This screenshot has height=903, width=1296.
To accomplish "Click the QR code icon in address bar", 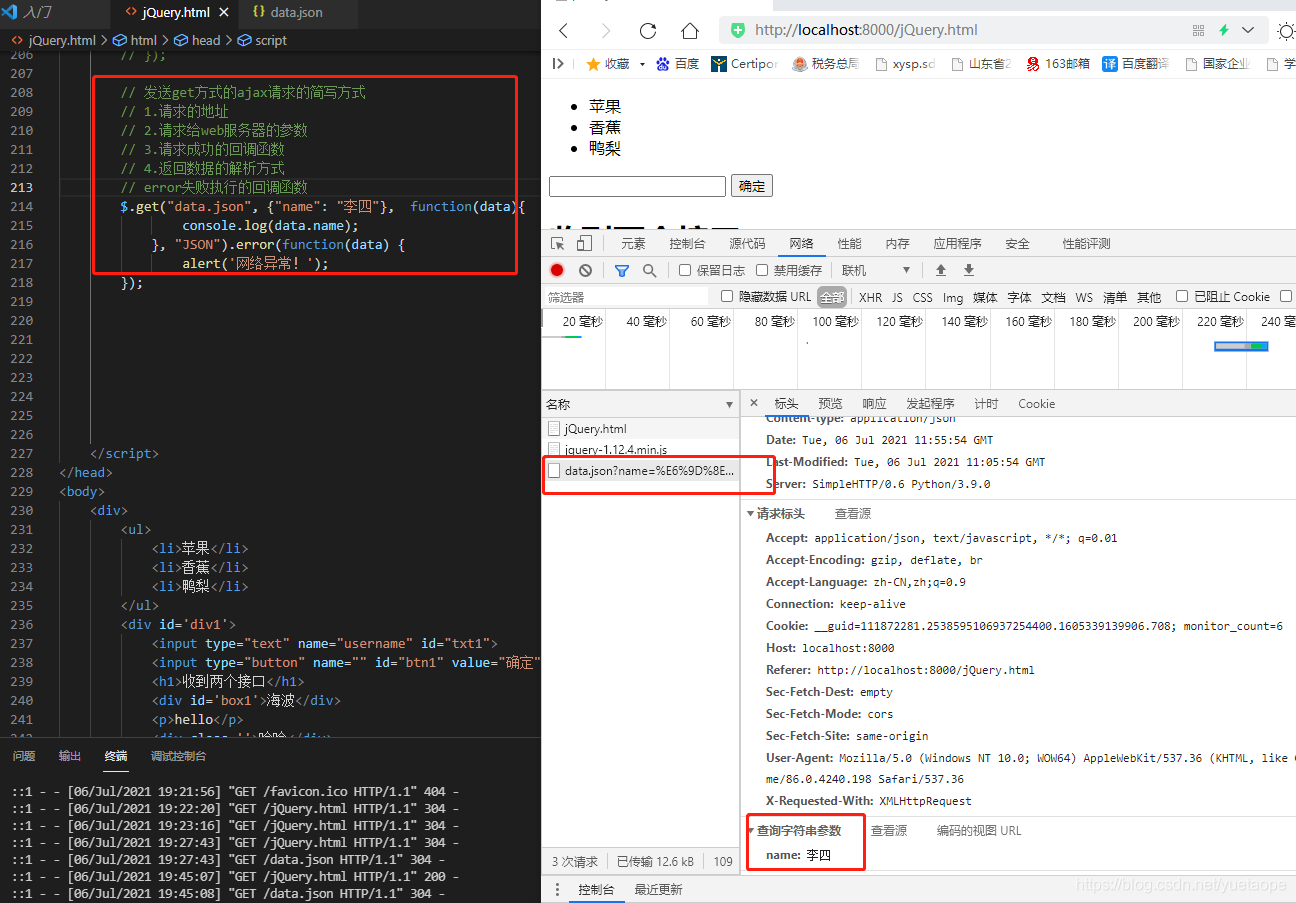I will (1198, 30).
